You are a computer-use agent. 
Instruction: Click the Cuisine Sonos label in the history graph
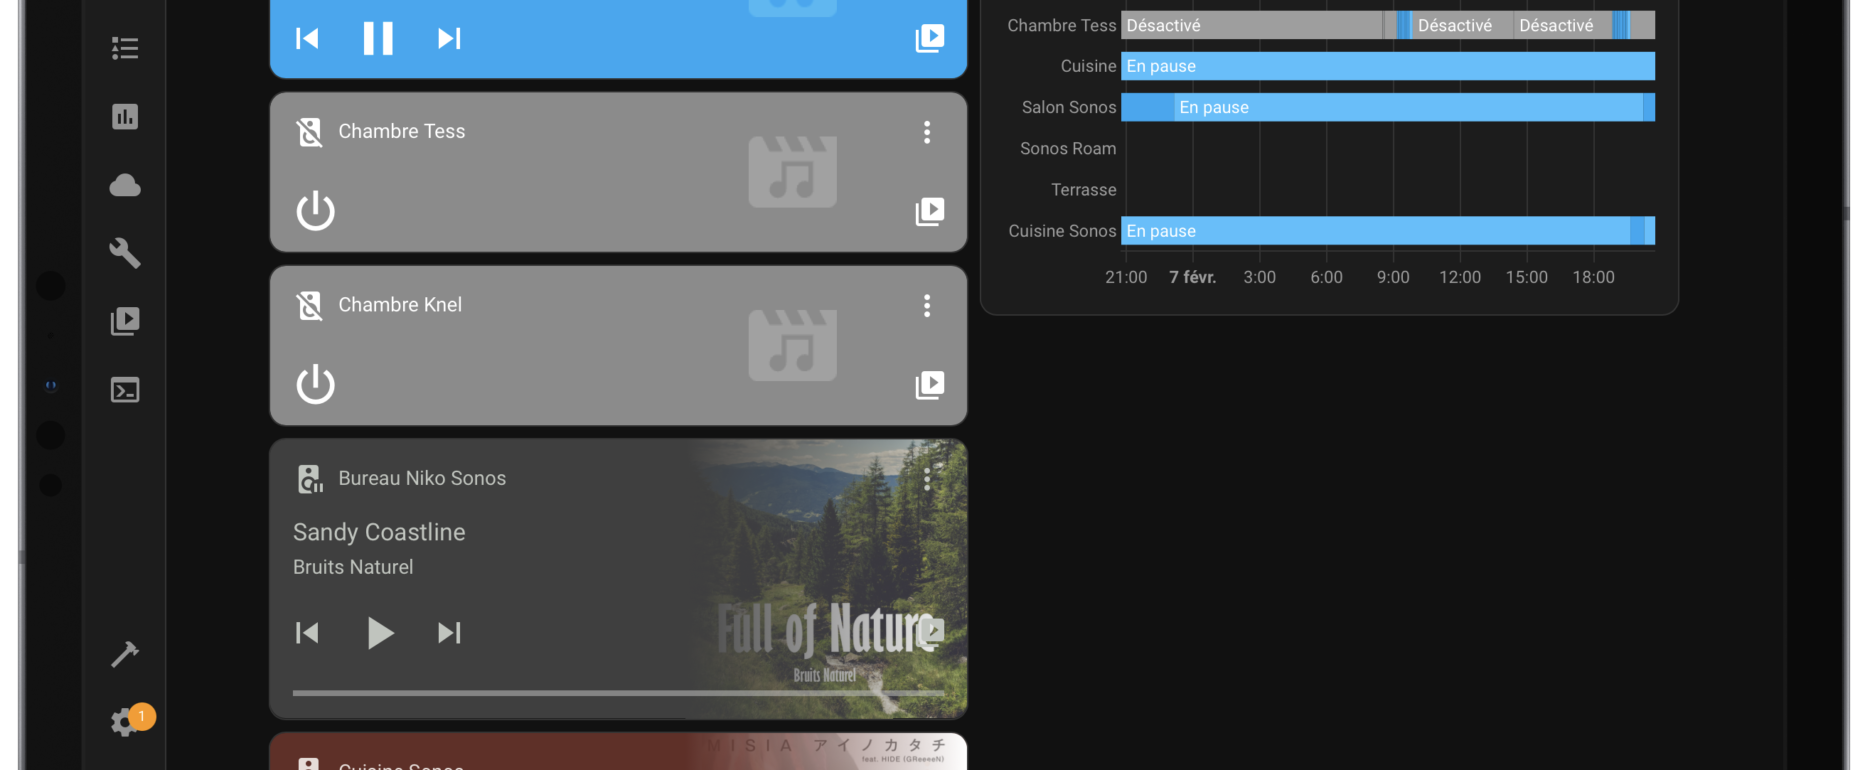(x=1062, y=231)
